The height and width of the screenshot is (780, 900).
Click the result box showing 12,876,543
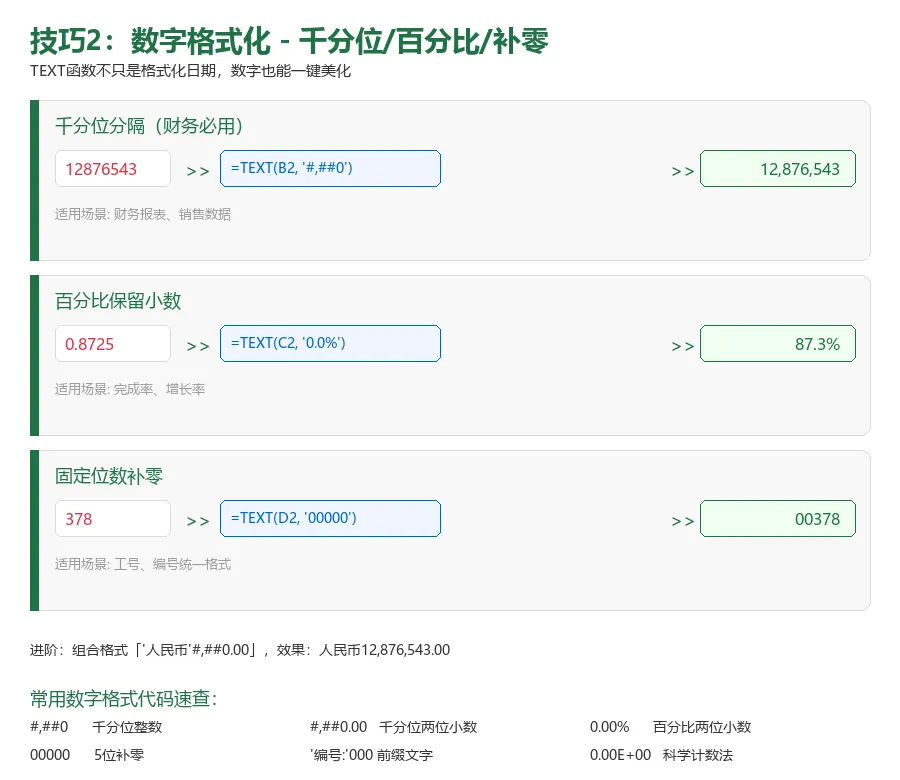tap(778, 169)
